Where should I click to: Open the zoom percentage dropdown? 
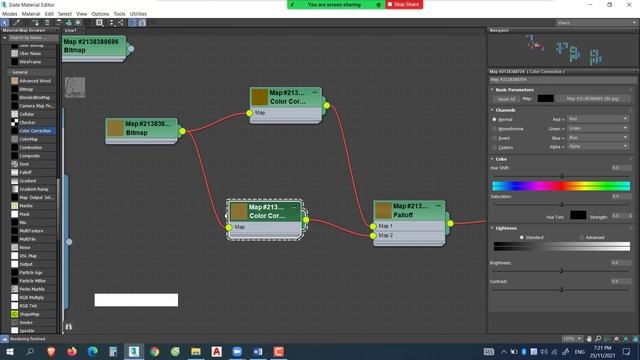(x=573, y=339)
